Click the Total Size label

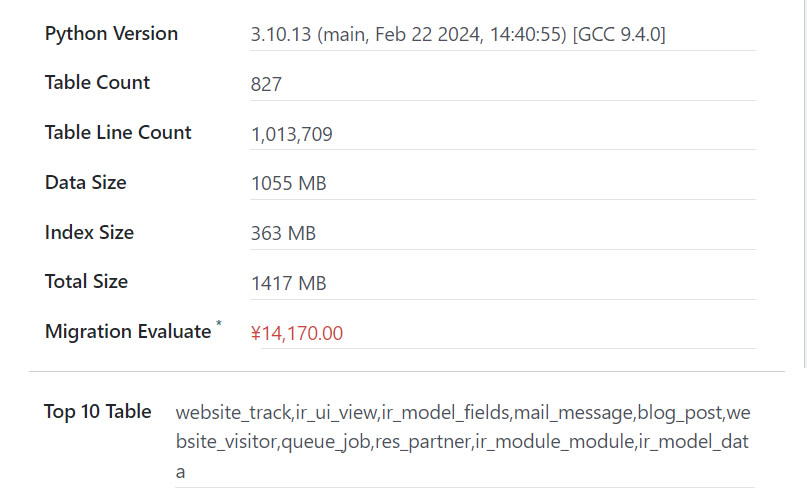(86, 281)
